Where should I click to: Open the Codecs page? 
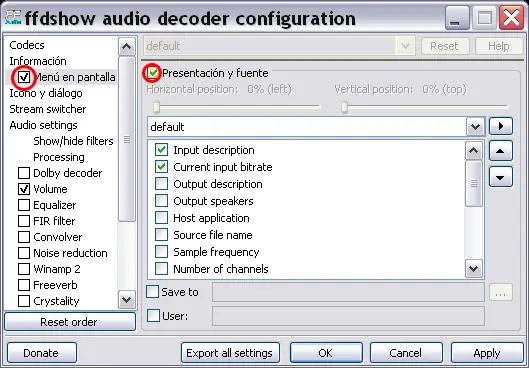tap(27, 45)
